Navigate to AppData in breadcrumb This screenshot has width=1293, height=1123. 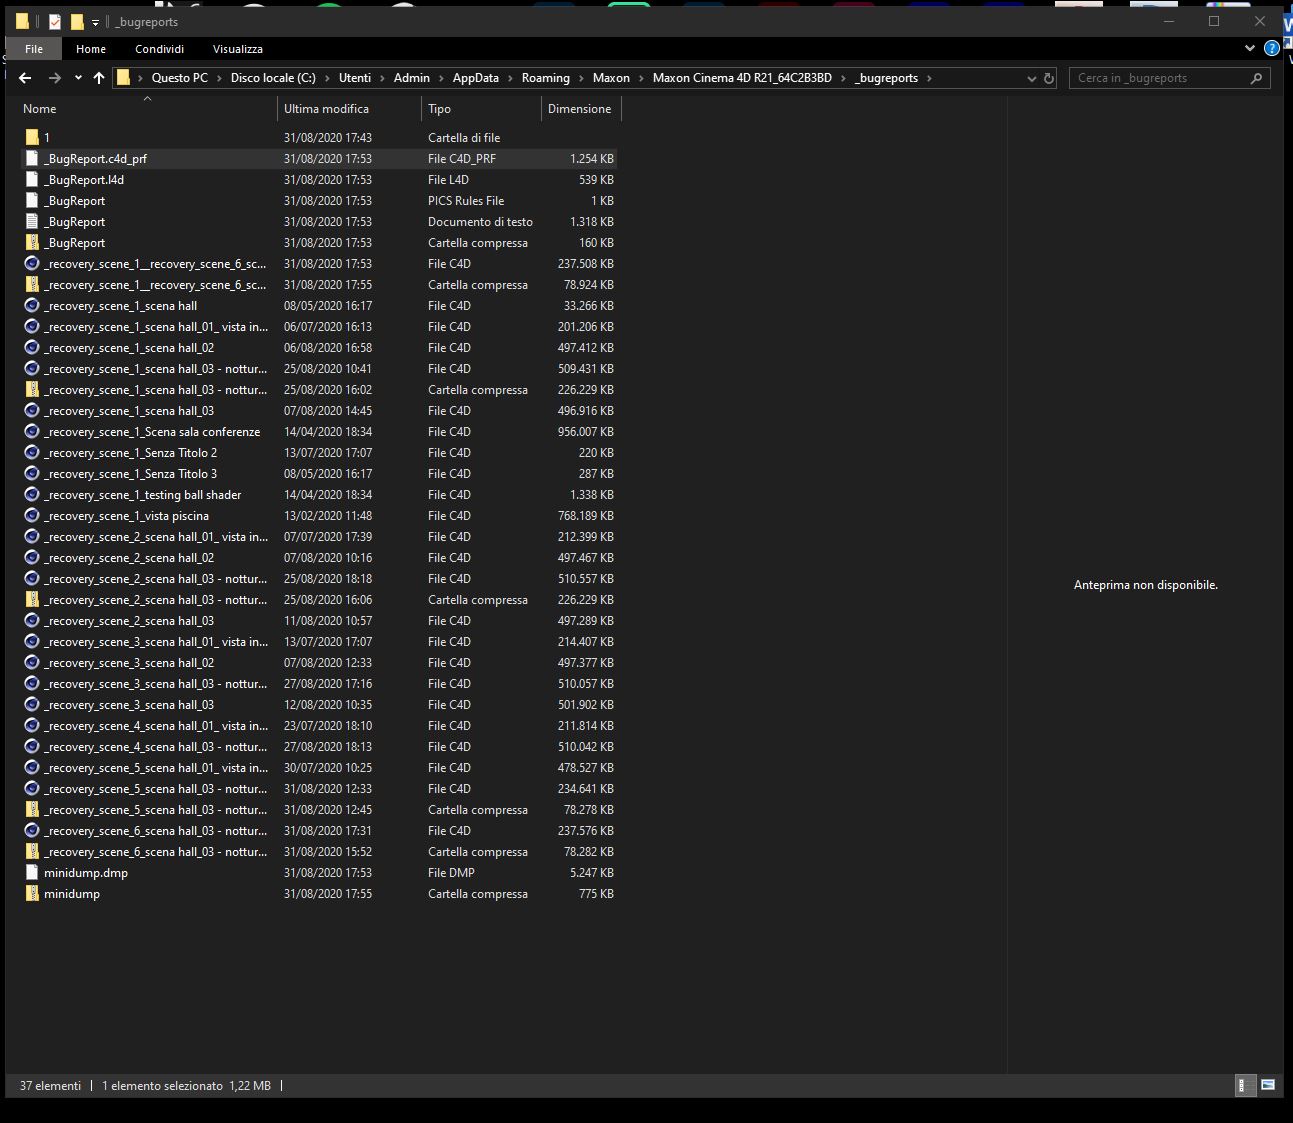click(x=476, y=78)
